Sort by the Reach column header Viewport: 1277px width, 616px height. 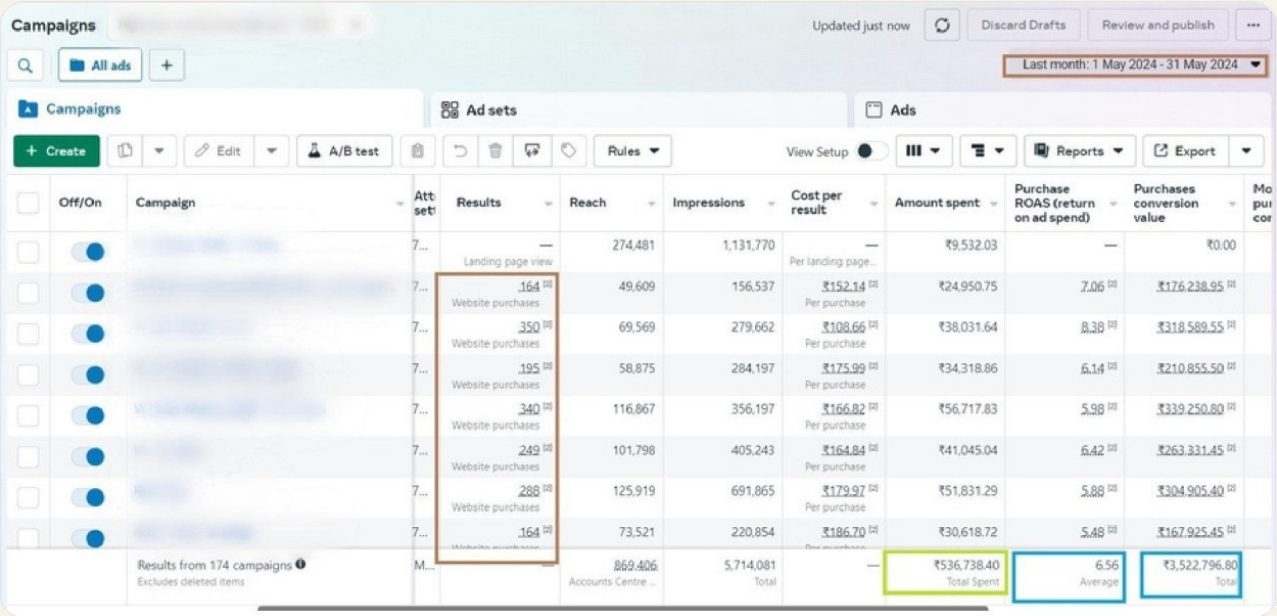[588, 203]
